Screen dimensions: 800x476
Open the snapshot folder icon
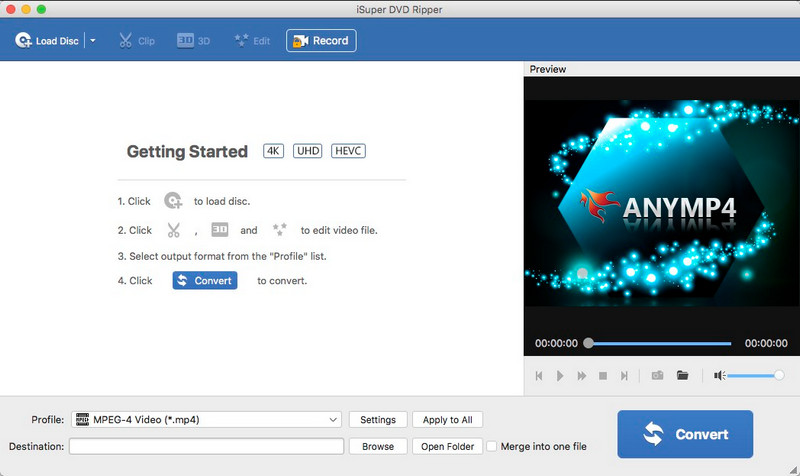[682, 376]
